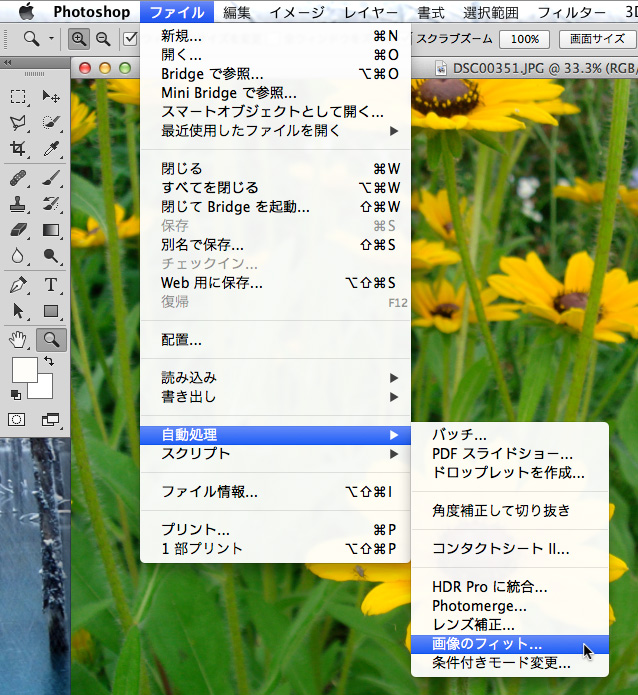
Task: Select the Rectangle shape tool
Action: point(51,311)
